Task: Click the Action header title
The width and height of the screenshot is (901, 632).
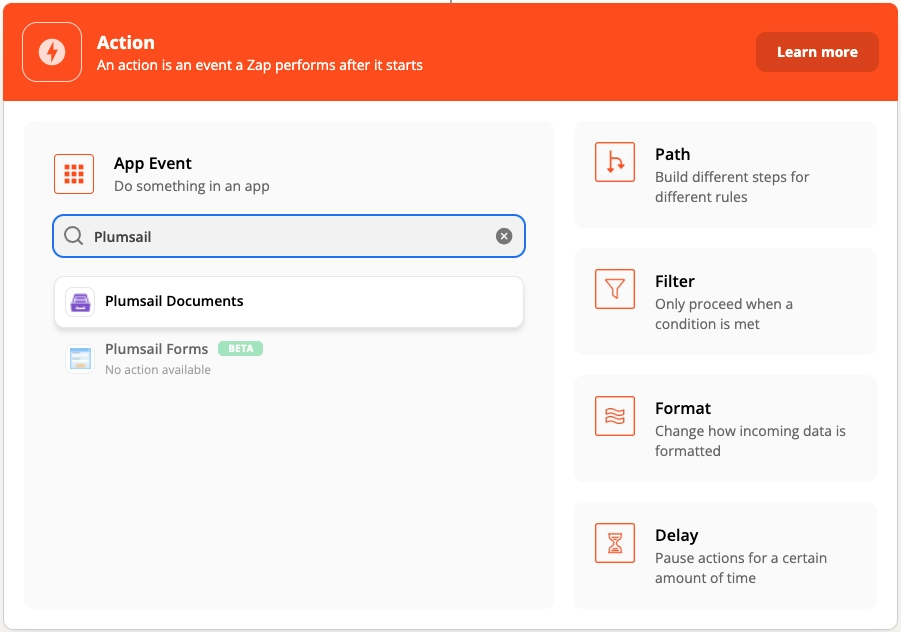Action: click(x=126, y=43)
